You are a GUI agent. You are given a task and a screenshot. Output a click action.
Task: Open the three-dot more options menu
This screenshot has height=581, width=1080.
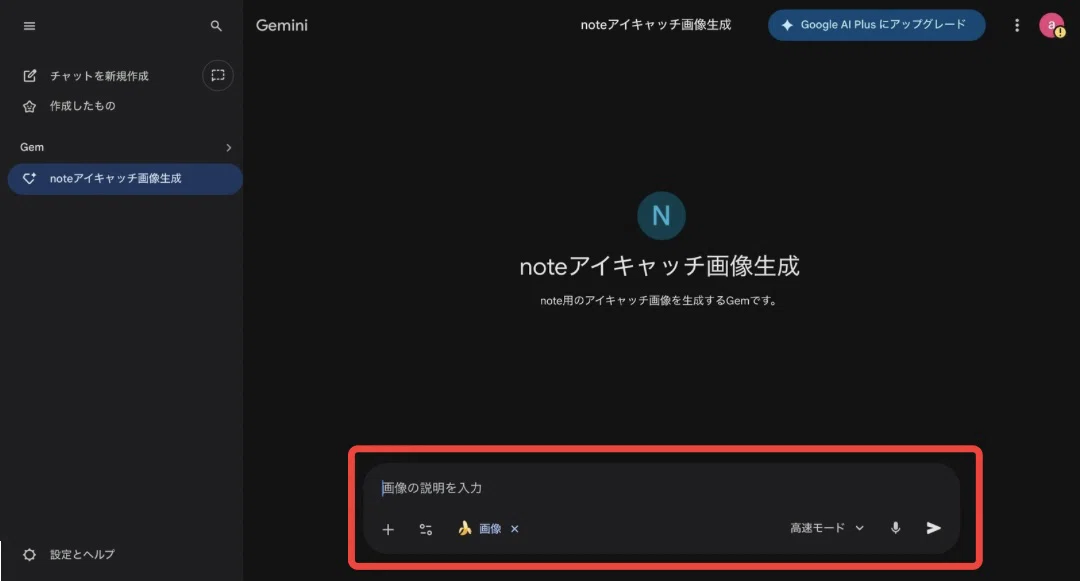(x=1017, y=25)
